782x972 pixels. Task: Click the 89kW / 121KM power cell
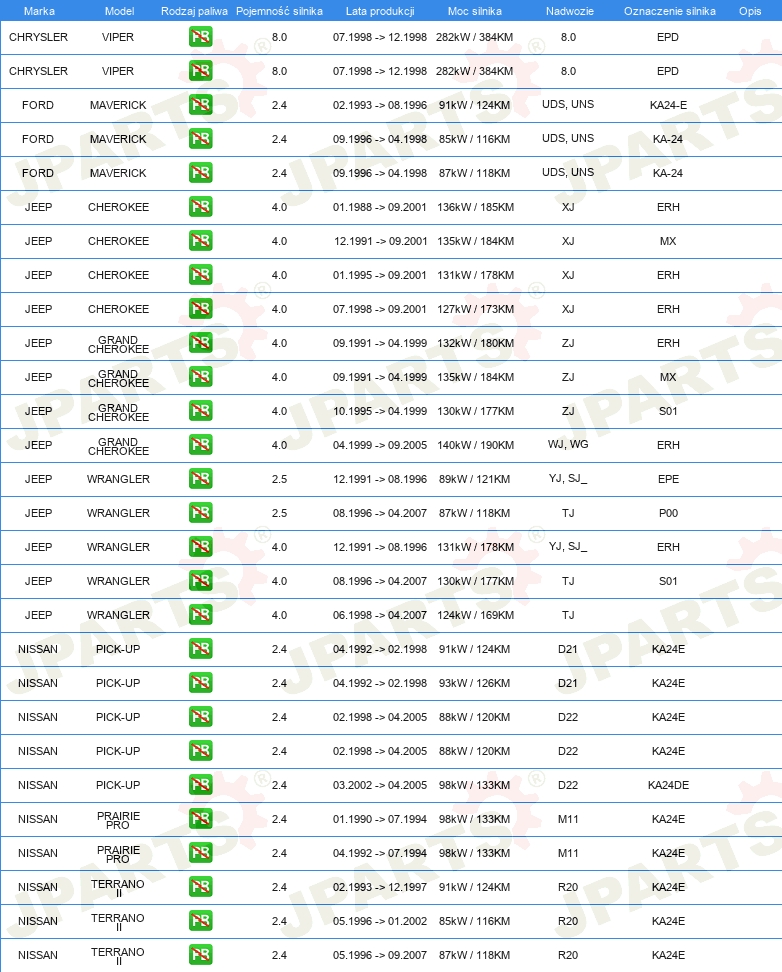click(474, 479)
